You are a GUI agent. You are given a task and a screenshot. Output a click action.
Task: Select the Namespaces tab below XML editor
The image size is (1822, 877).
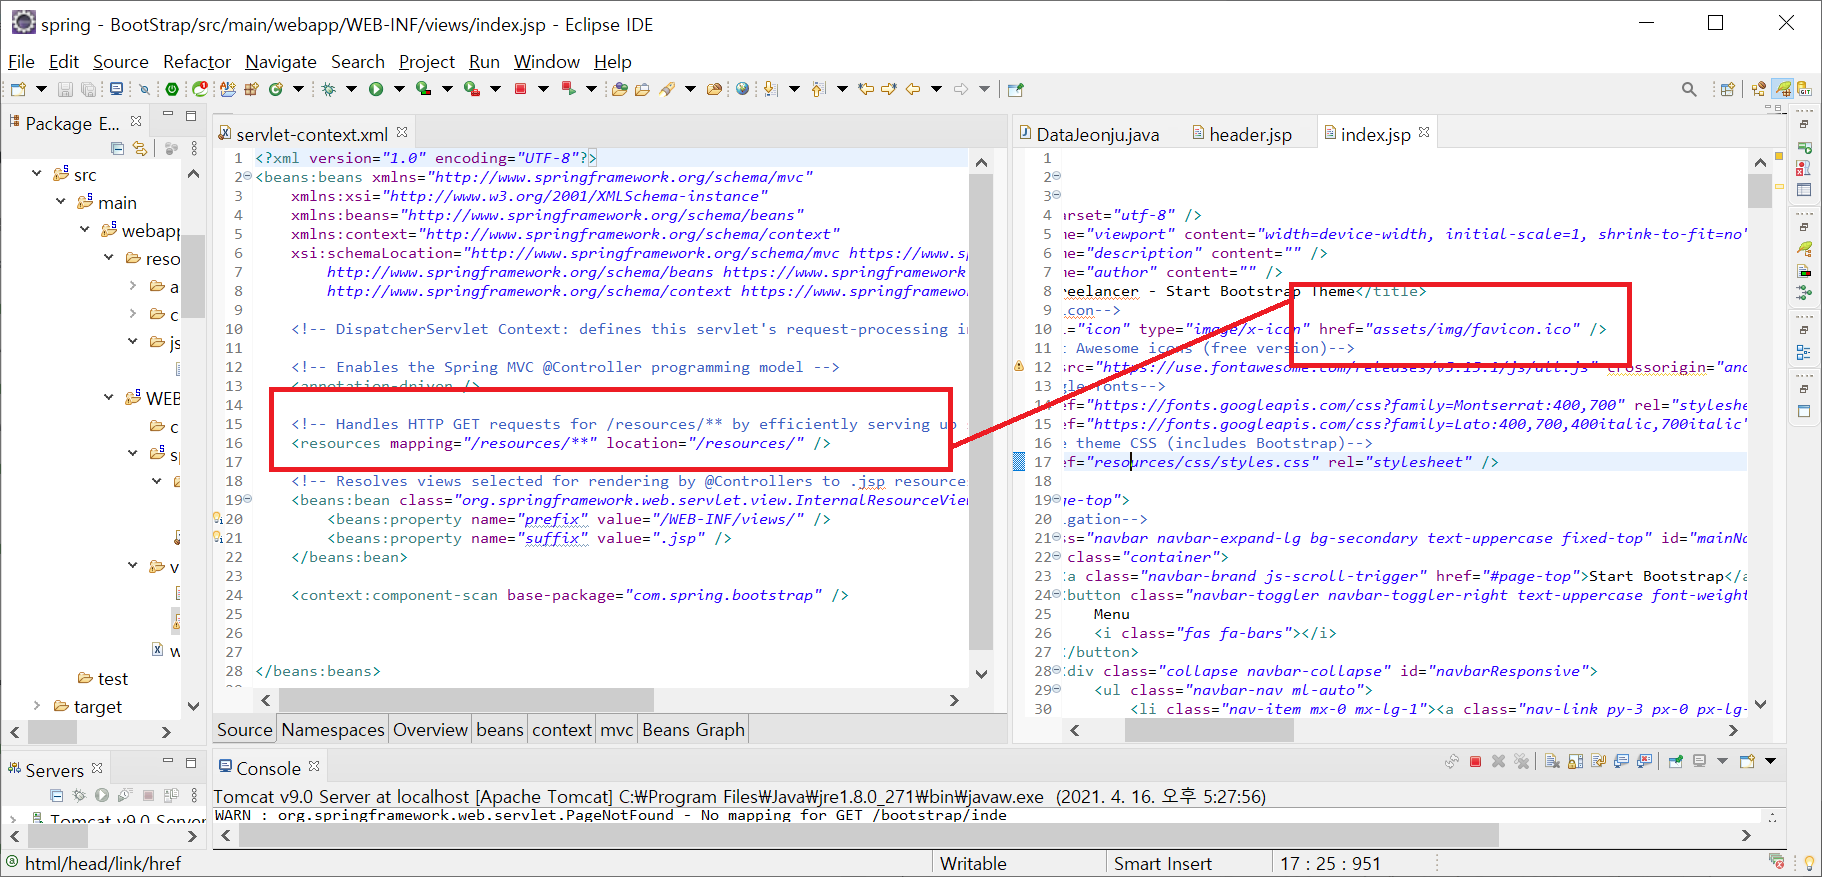pyautogui.click(x=333, y=730)
